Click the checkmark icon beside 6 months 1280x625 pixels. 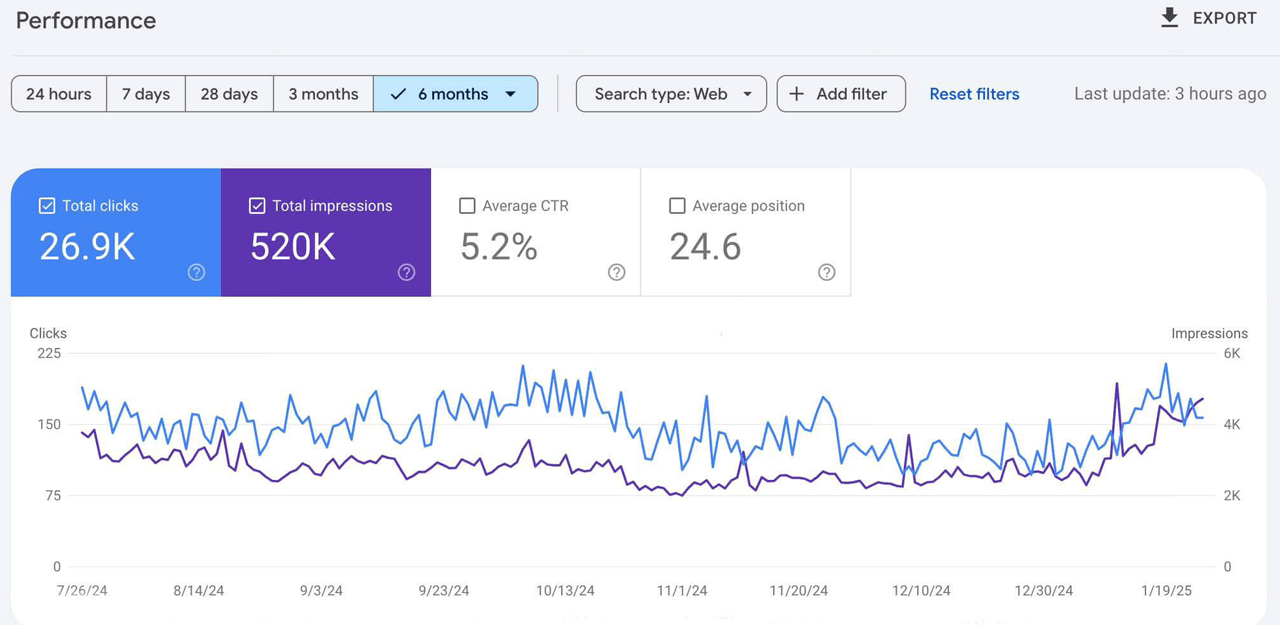point(398,94)
